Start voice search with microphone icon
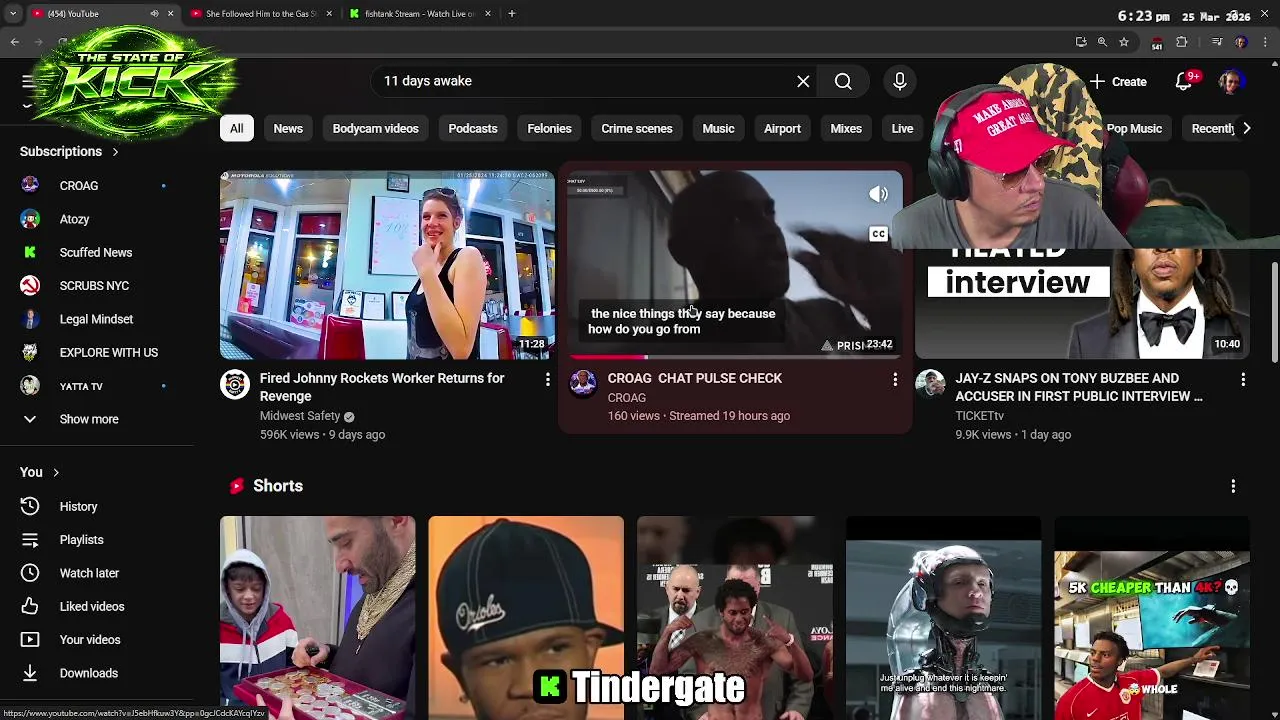 (x=899, y=81)
